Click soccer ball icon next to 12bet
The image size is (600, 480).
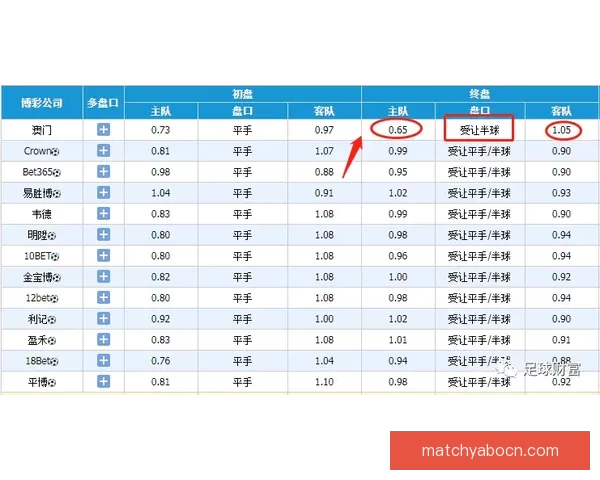(x=54, y=299)
